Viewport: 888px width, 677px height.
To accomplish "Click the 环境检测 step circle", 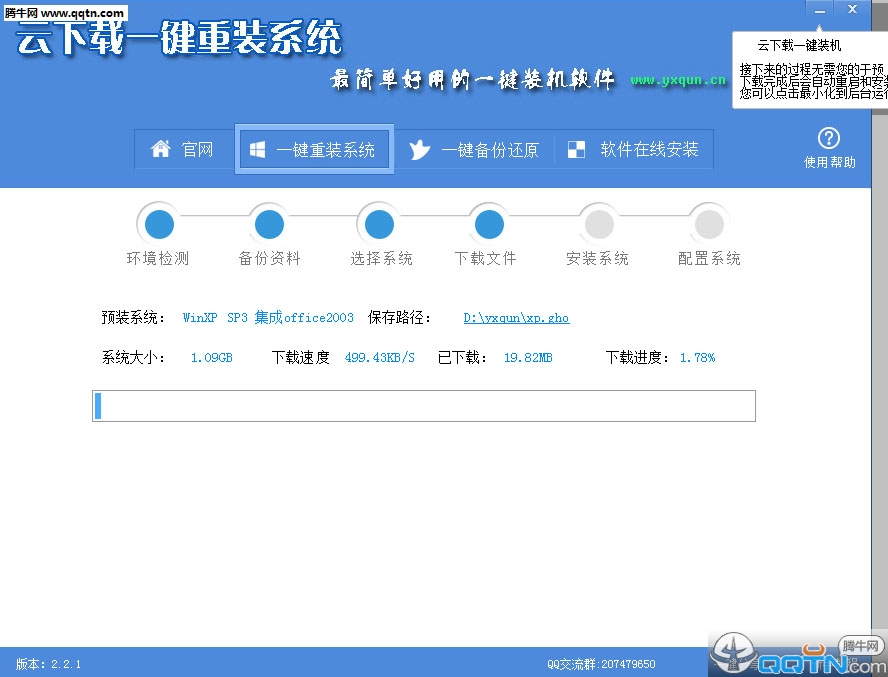I will (157, 223).
